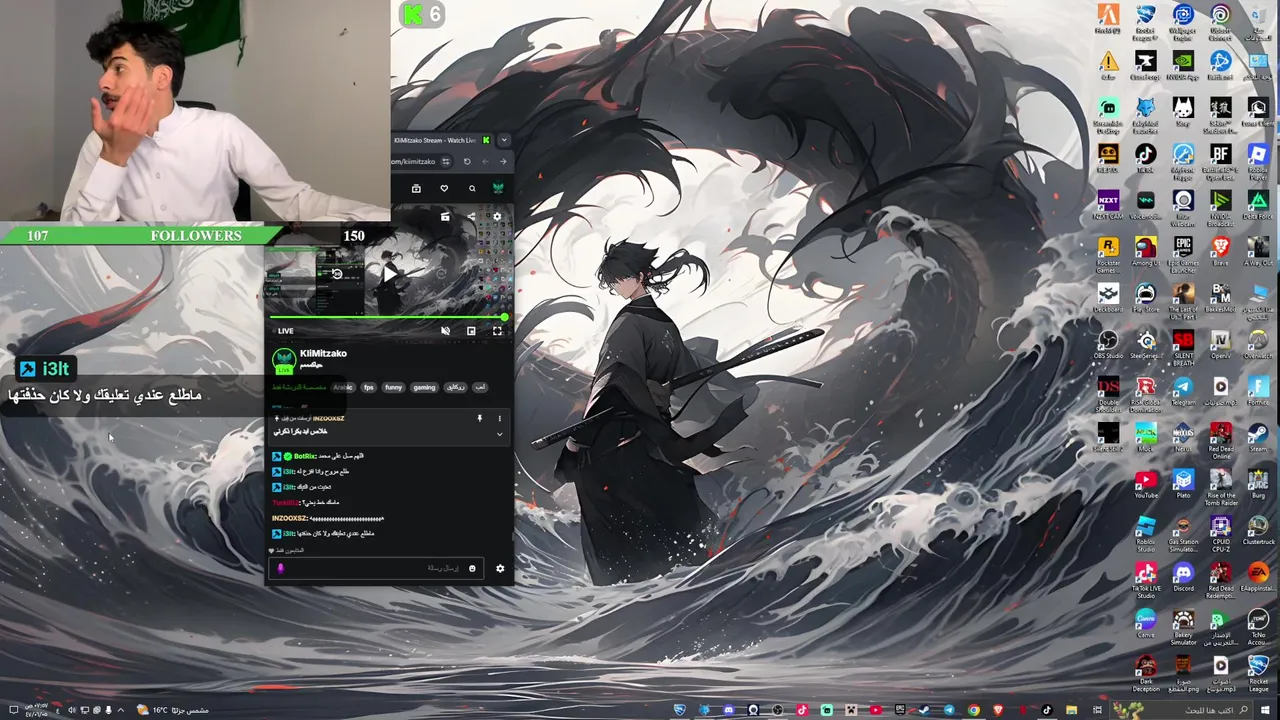1280x720 pixels.
Task: Click the stream progress bar live handle
Action: click(505, 317)
